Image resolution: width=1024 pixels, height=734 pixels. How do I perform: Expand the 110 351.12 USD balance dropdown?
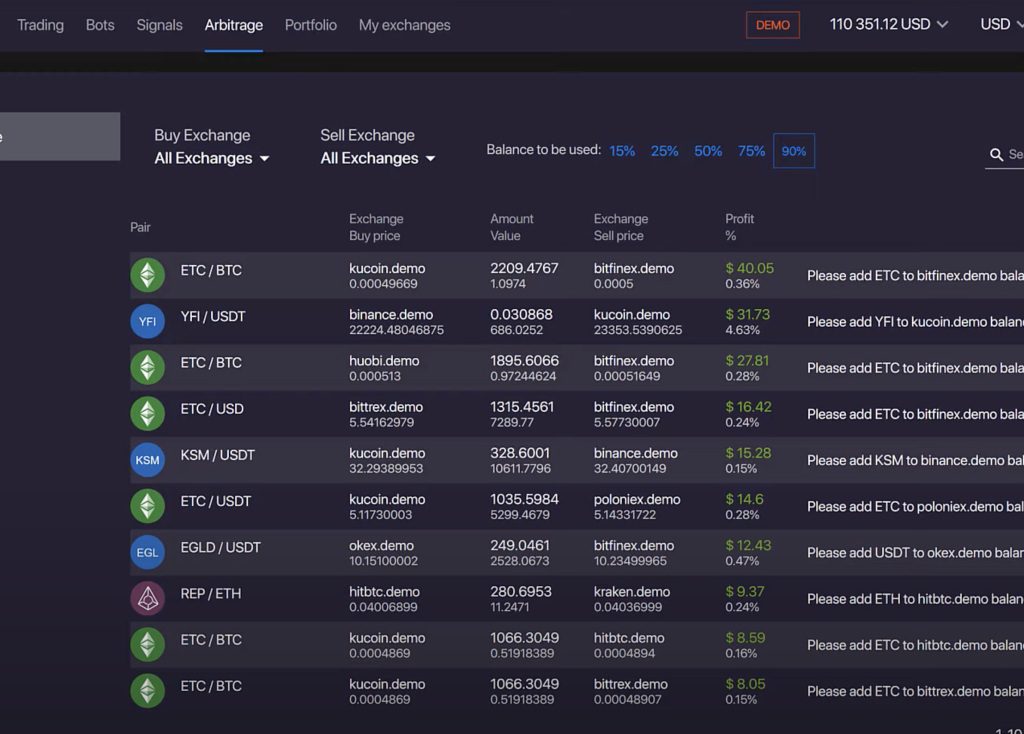point(888,24)
